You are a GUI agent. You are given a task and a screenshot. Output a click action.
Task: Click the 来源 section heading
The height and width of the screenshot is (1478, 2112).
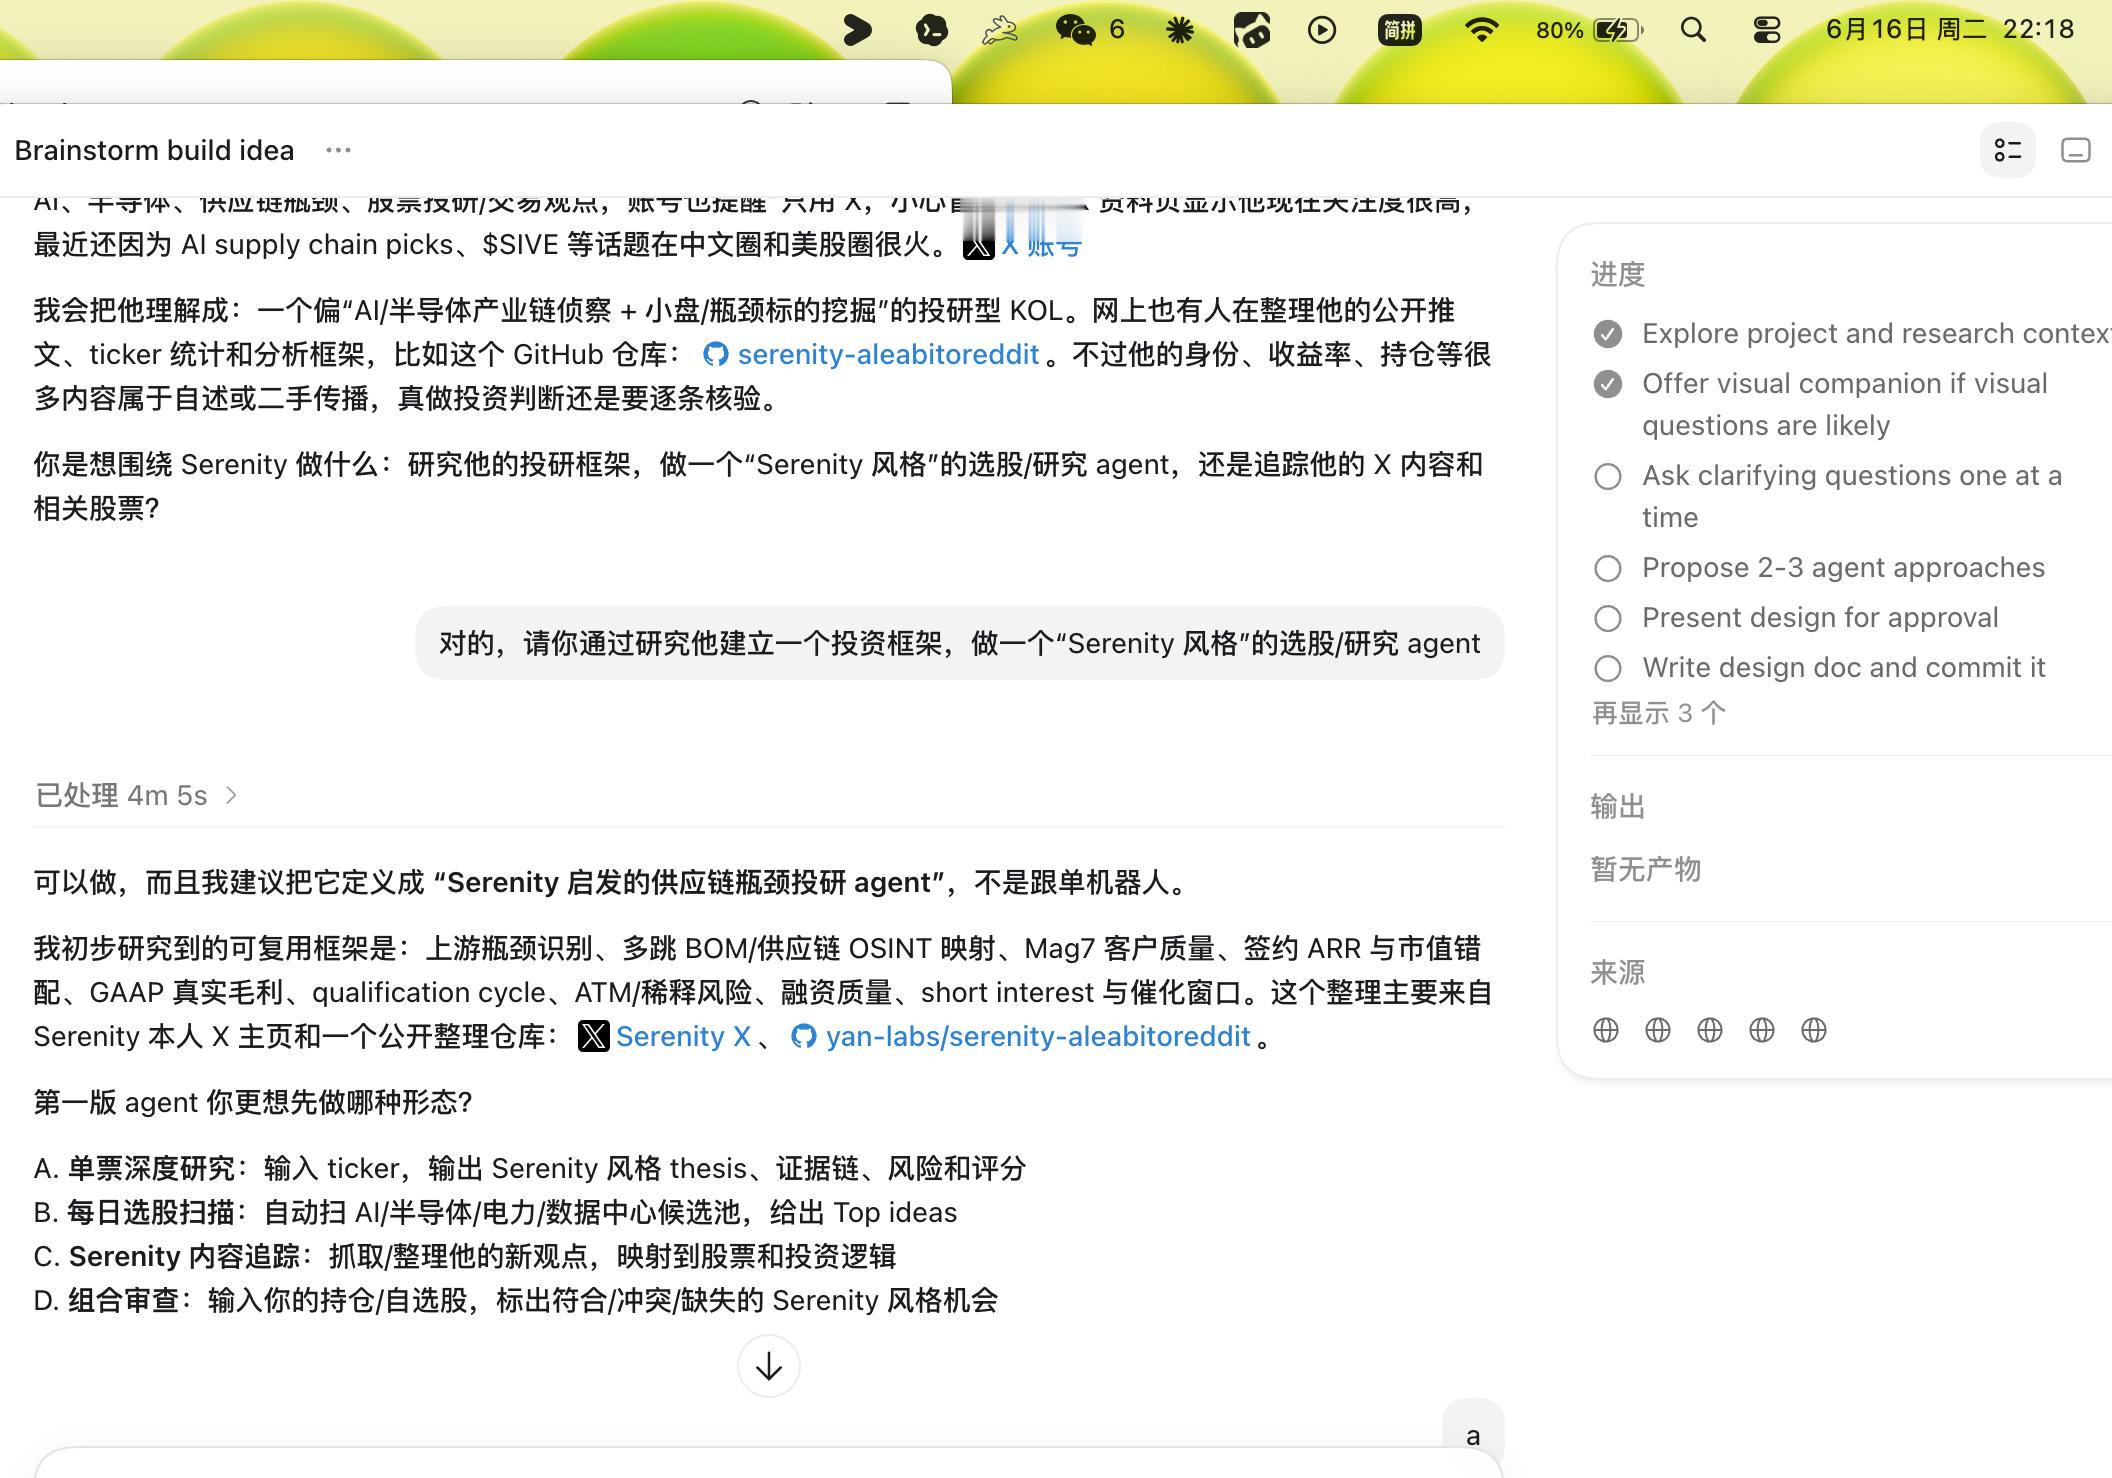[x=1618, y=972]
